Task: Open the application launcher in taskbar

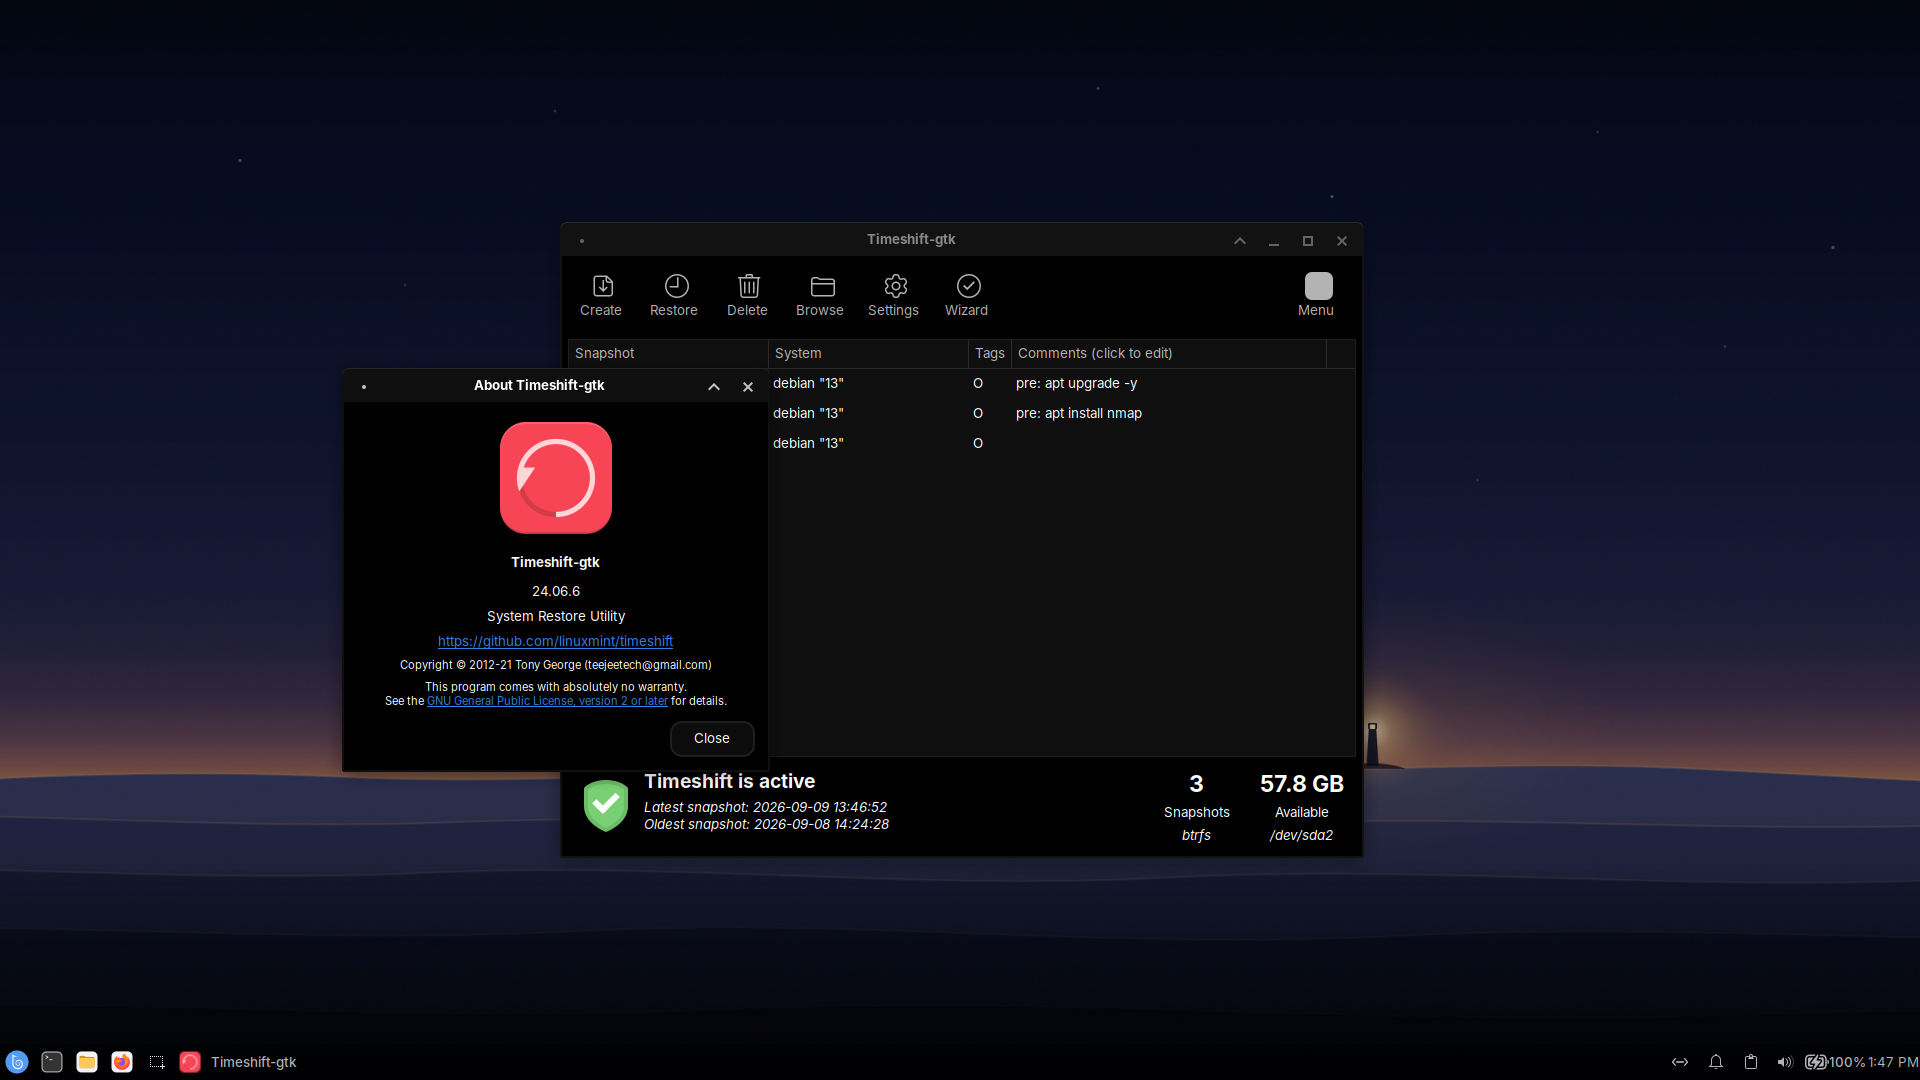Action: [x=17, y=1062]
